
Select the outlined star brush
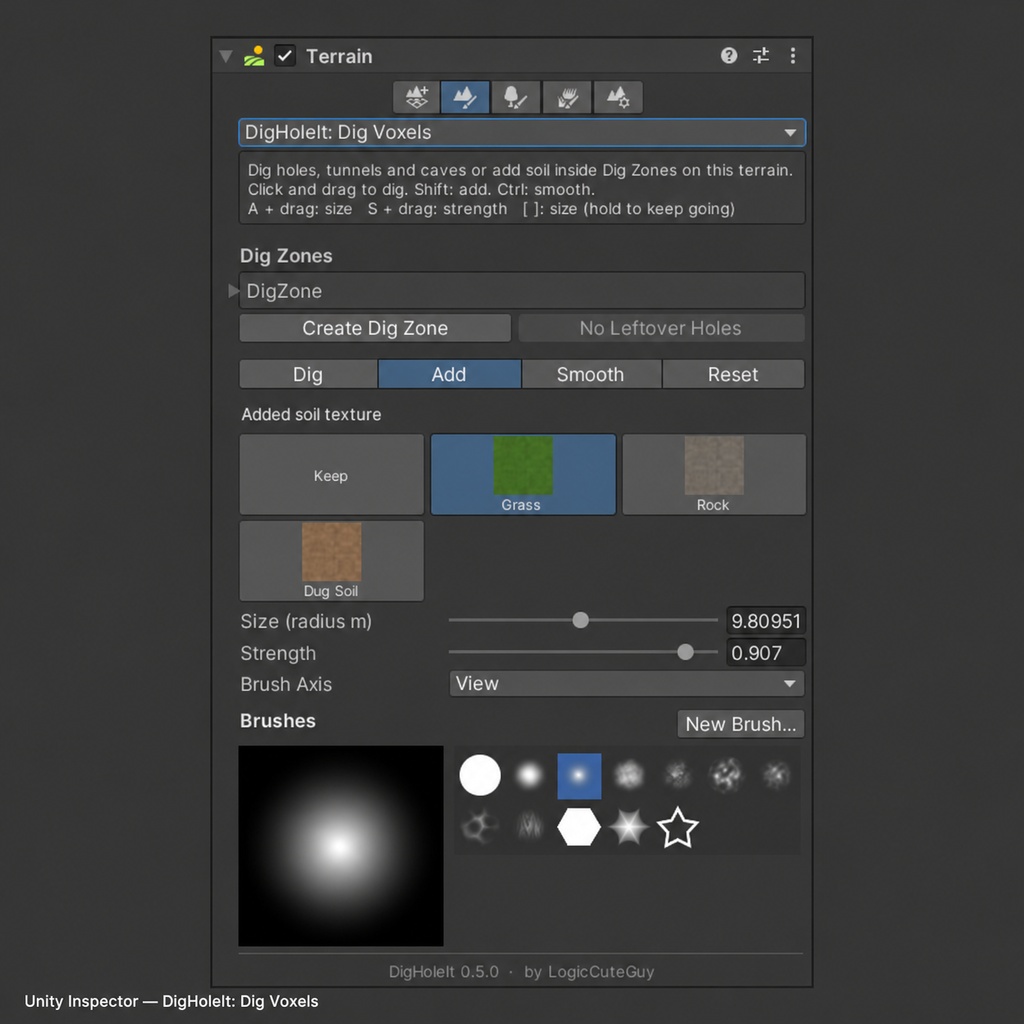678,827
